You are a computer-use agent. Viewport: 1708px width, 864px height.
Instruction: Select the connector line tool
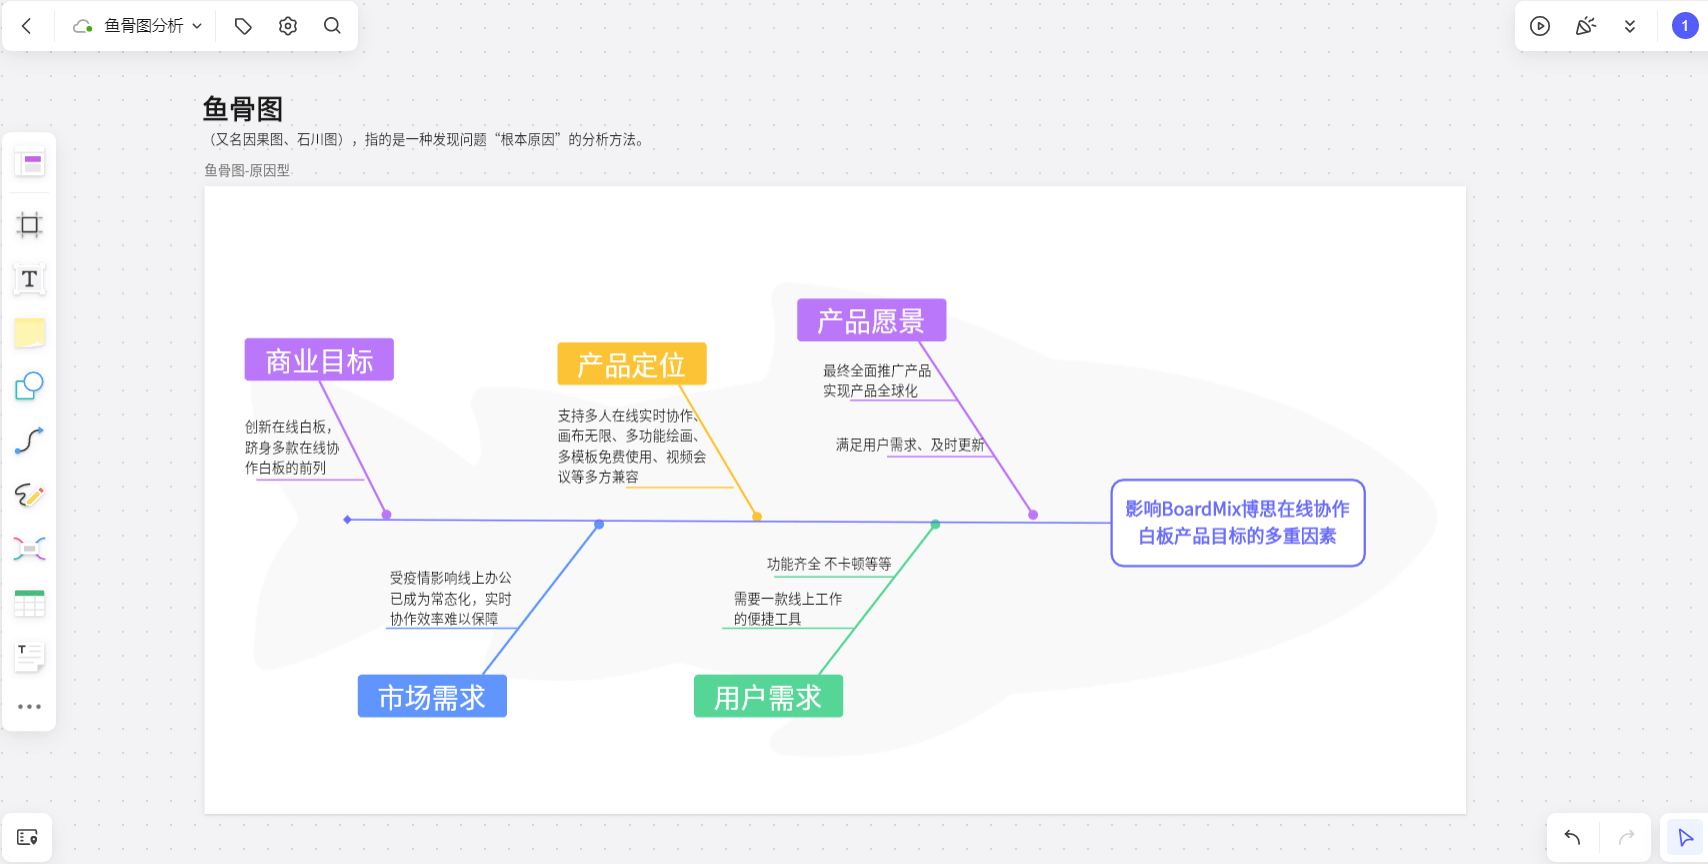tap(30, 441)
